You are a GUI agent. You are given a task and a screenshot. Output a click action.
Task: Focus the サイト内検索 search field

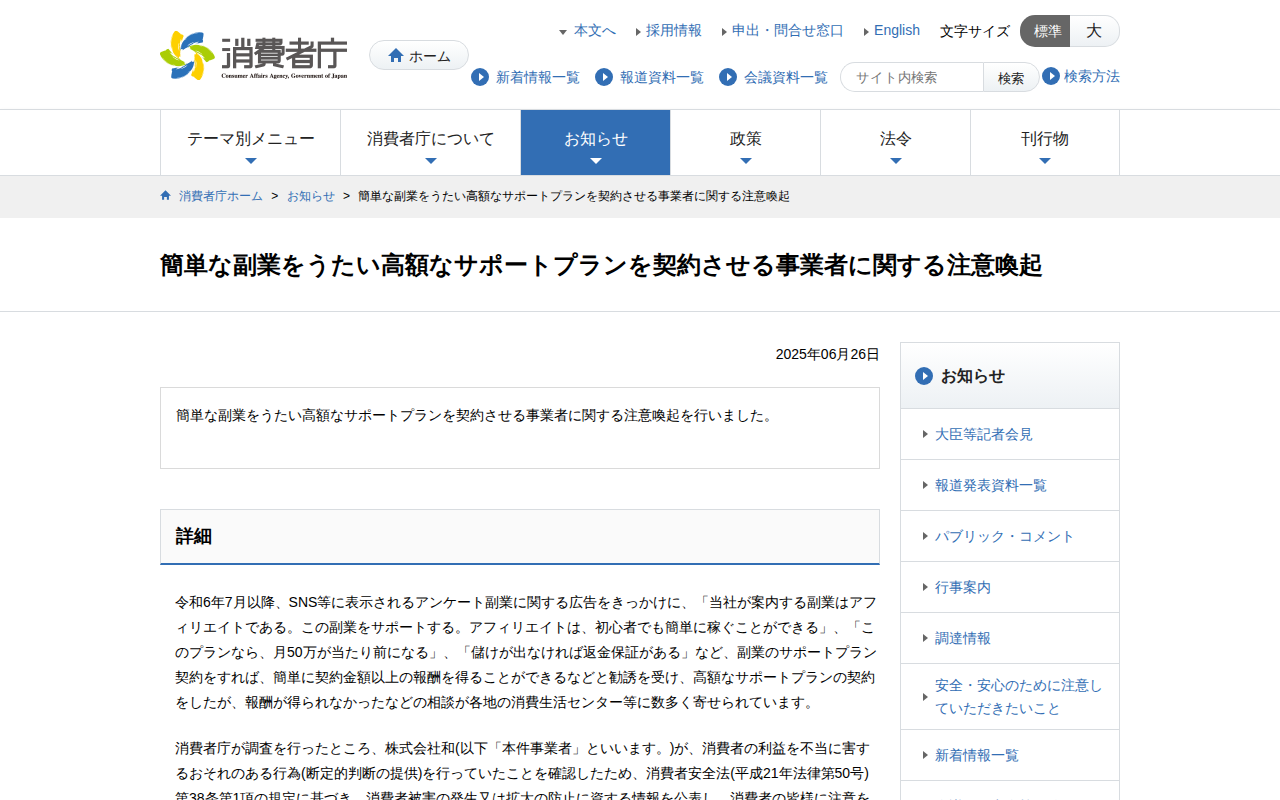pyautogui.click(x=912, y=77)
